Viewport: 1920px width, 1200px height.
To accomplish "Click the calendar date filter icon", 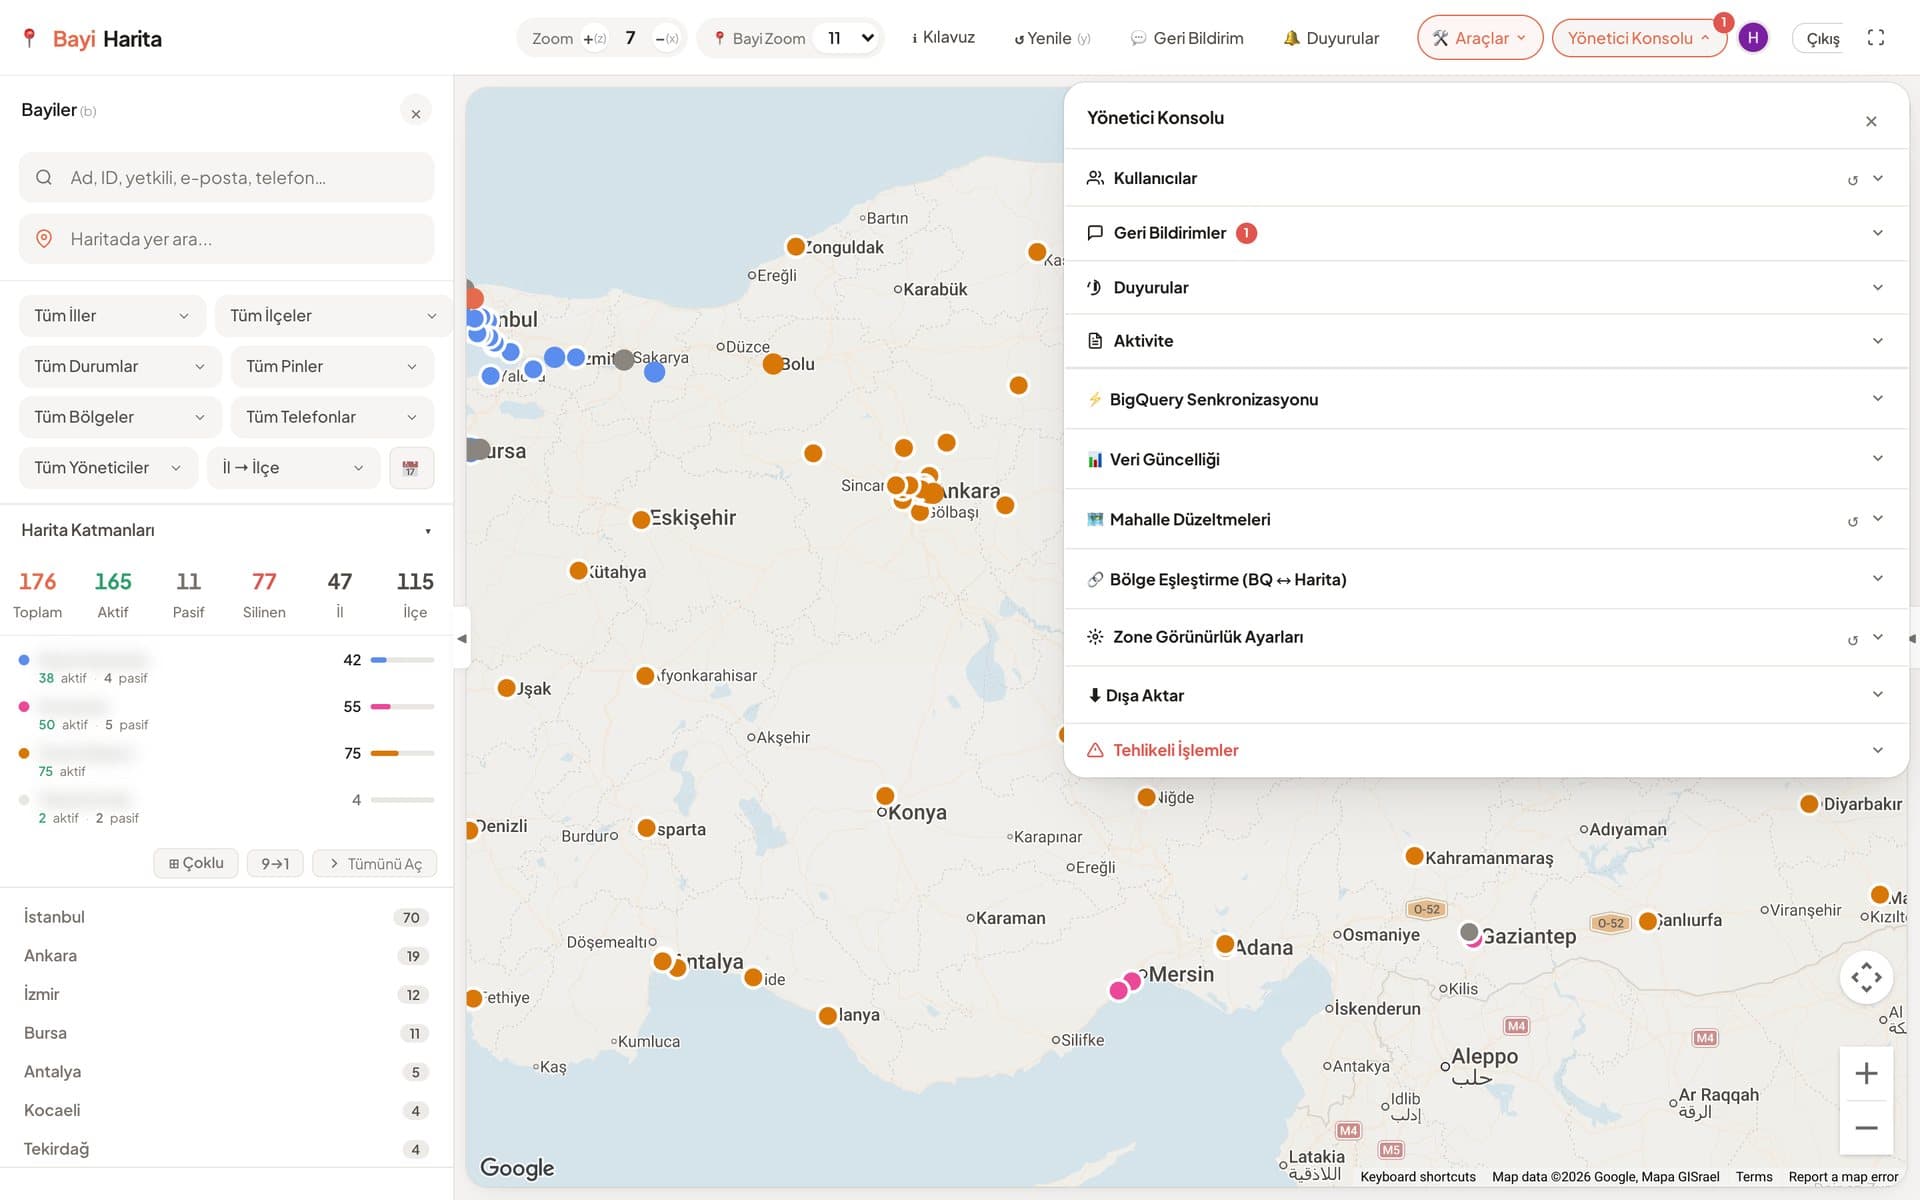I will point(411,468).
